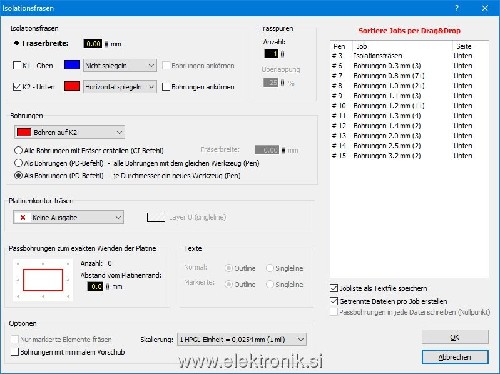The height and width of the screenshot is (374, 500).
Task: Select job row #14 Bohrungen 2.5 mm
Action: click(409, 146)
